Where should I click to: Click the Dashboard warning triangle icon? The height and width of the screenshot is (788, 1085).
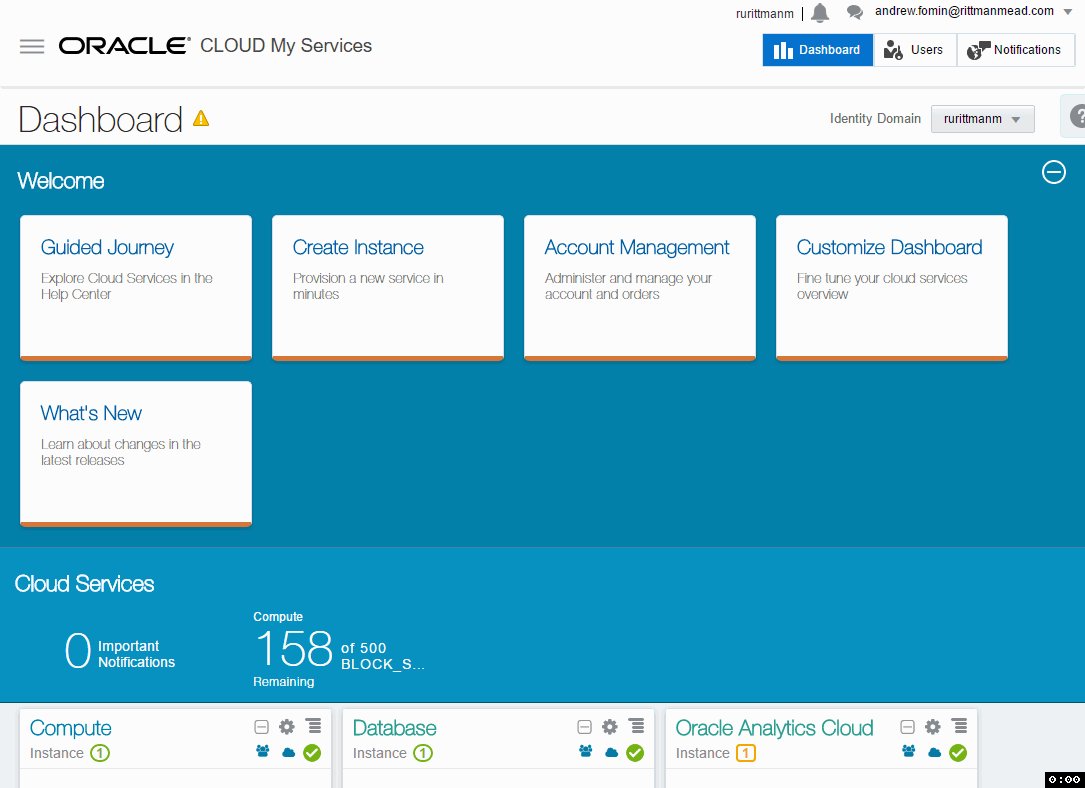coord(201,118)
